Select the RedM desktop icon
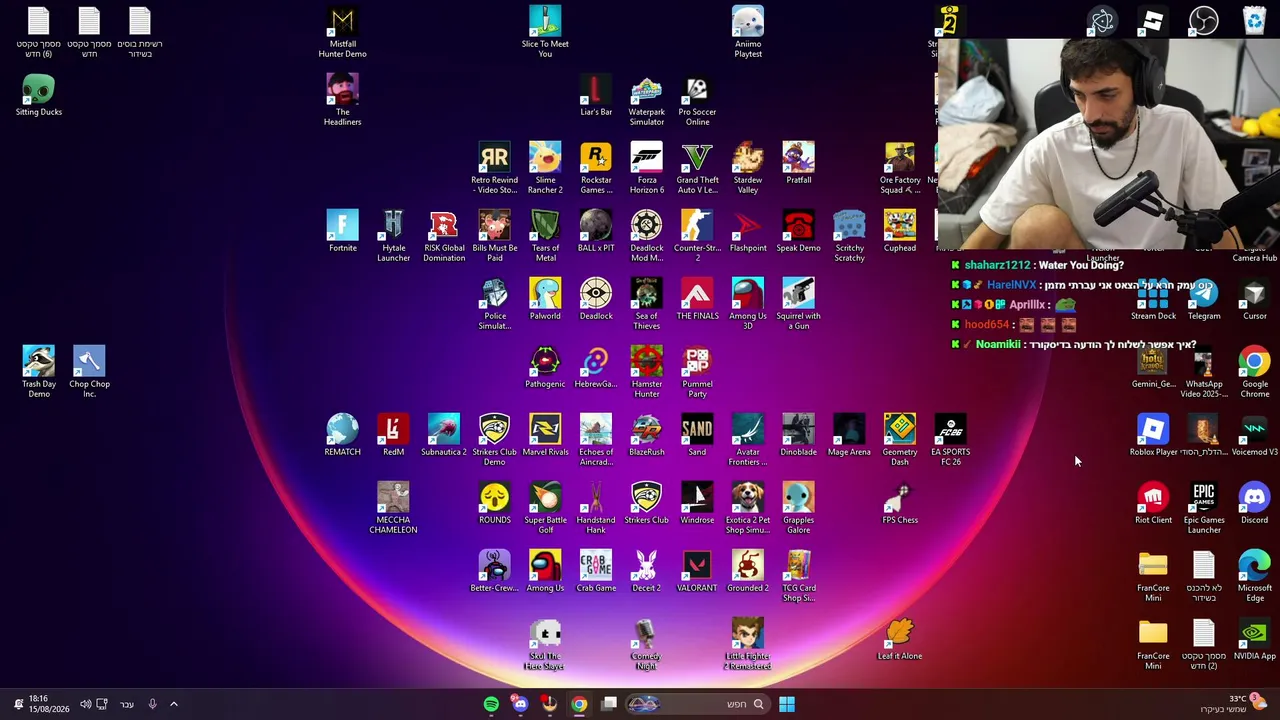1280x720 pixels. click(393, 436)
